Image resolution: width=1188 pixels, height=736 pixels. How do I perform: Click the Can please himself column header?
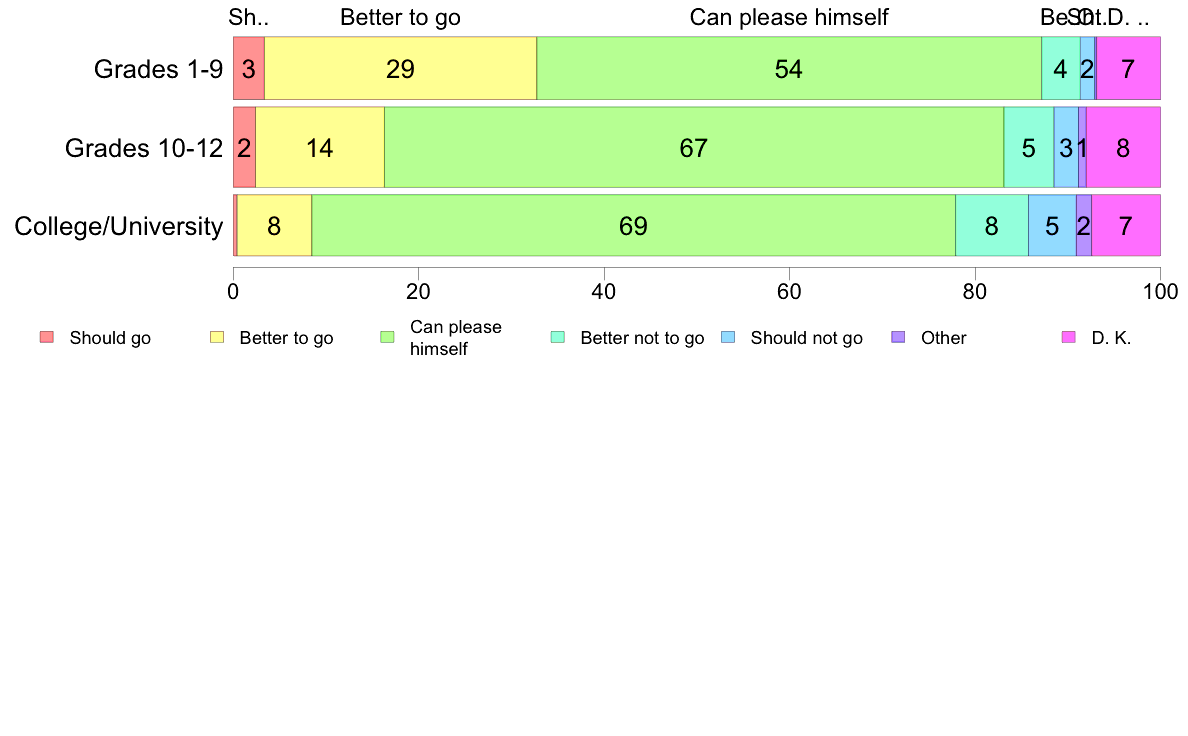tap(789, 17)
